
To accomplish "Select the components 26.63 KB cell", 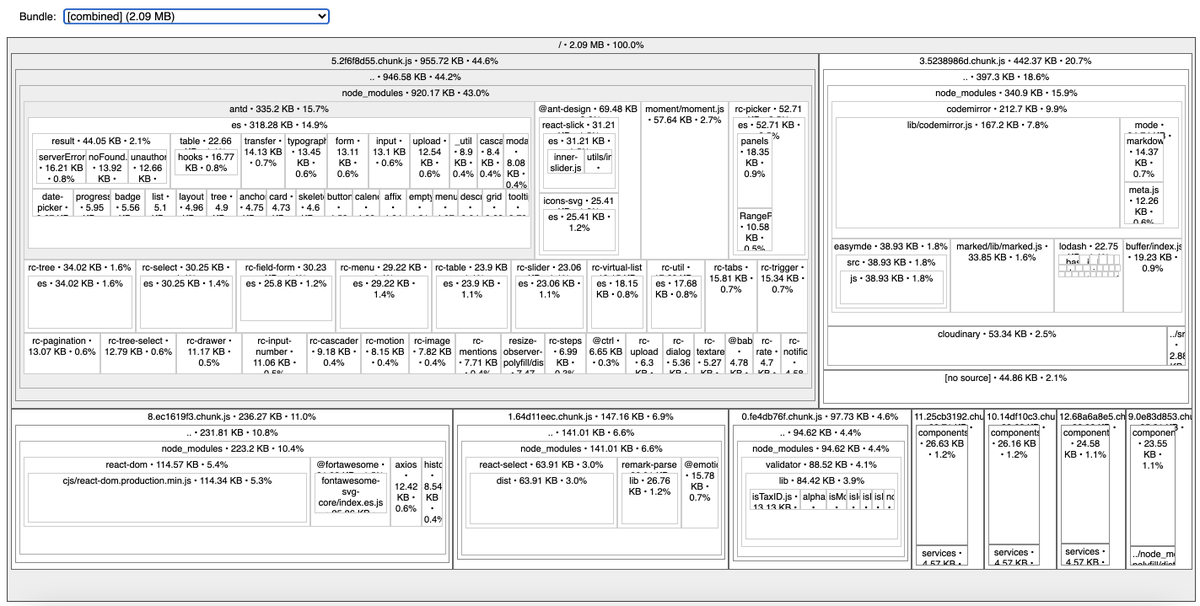I will click(x=941, y=485).
